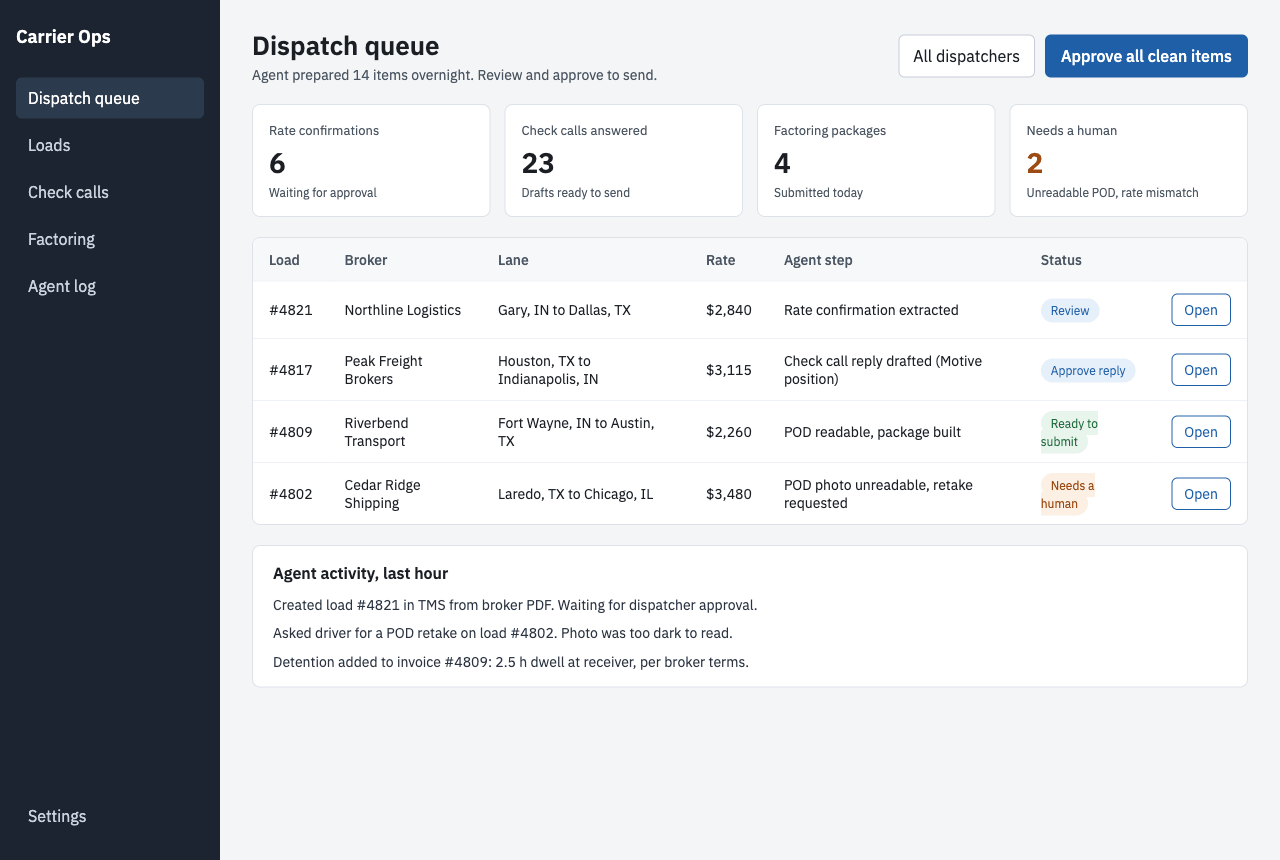Open Settings at the sidebar bottom
The width and height of the screenshot is (1280, 860).
pyautogui.click(x=110, y=816)
